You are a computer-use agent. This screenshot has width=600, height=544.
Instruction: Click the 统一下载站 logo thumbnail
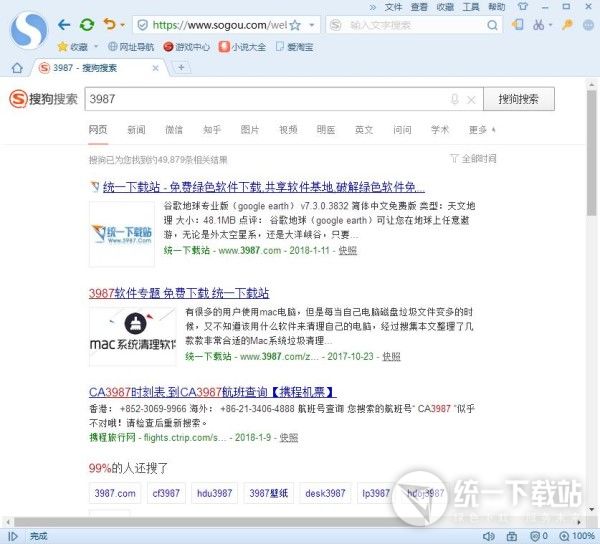tap(122, 233)
